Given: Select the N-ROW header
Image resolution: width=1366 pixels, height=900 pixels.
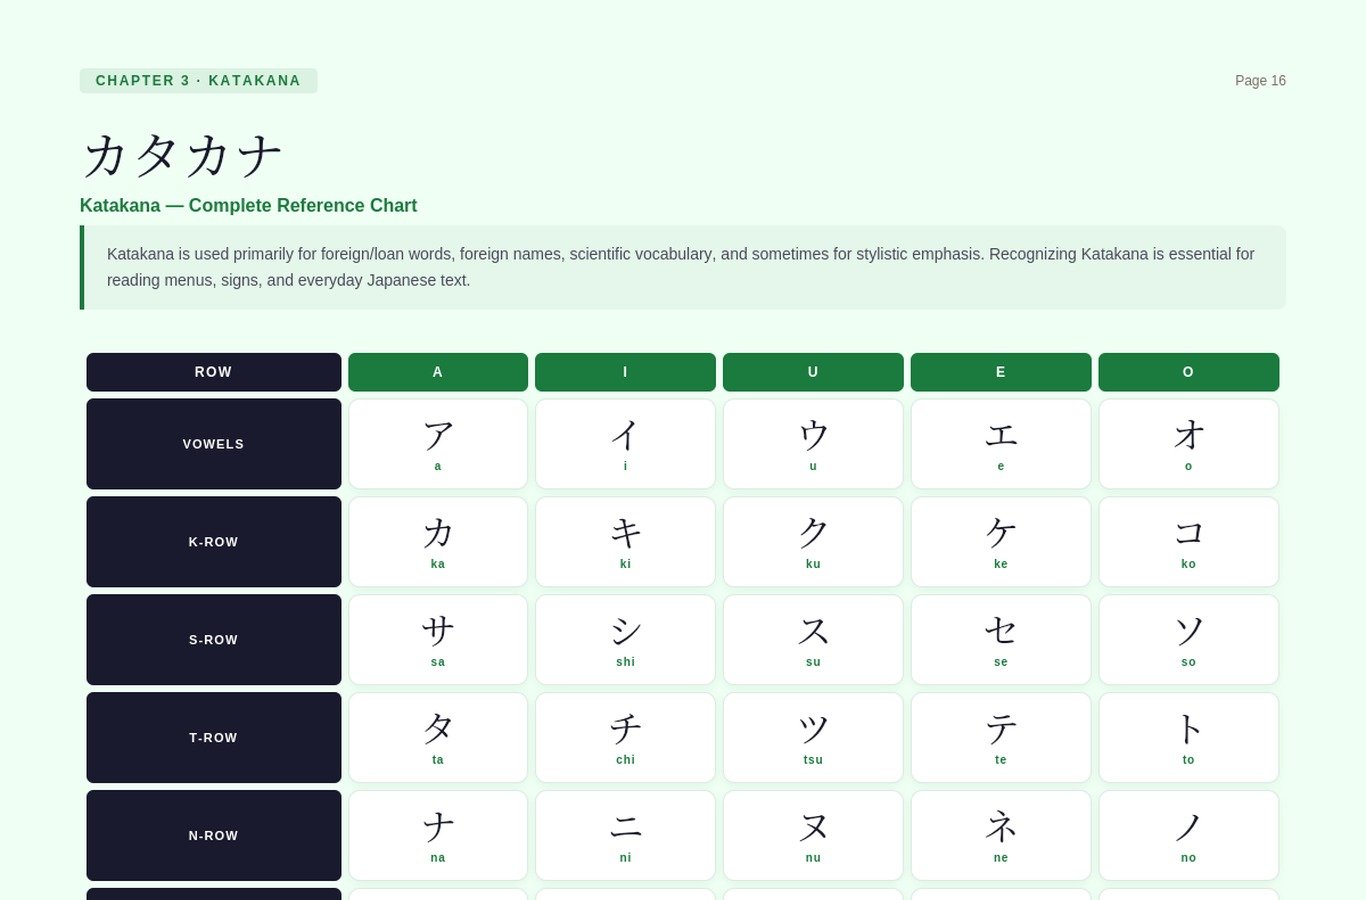Looking at the screenshot, I should tap(213, 835).
